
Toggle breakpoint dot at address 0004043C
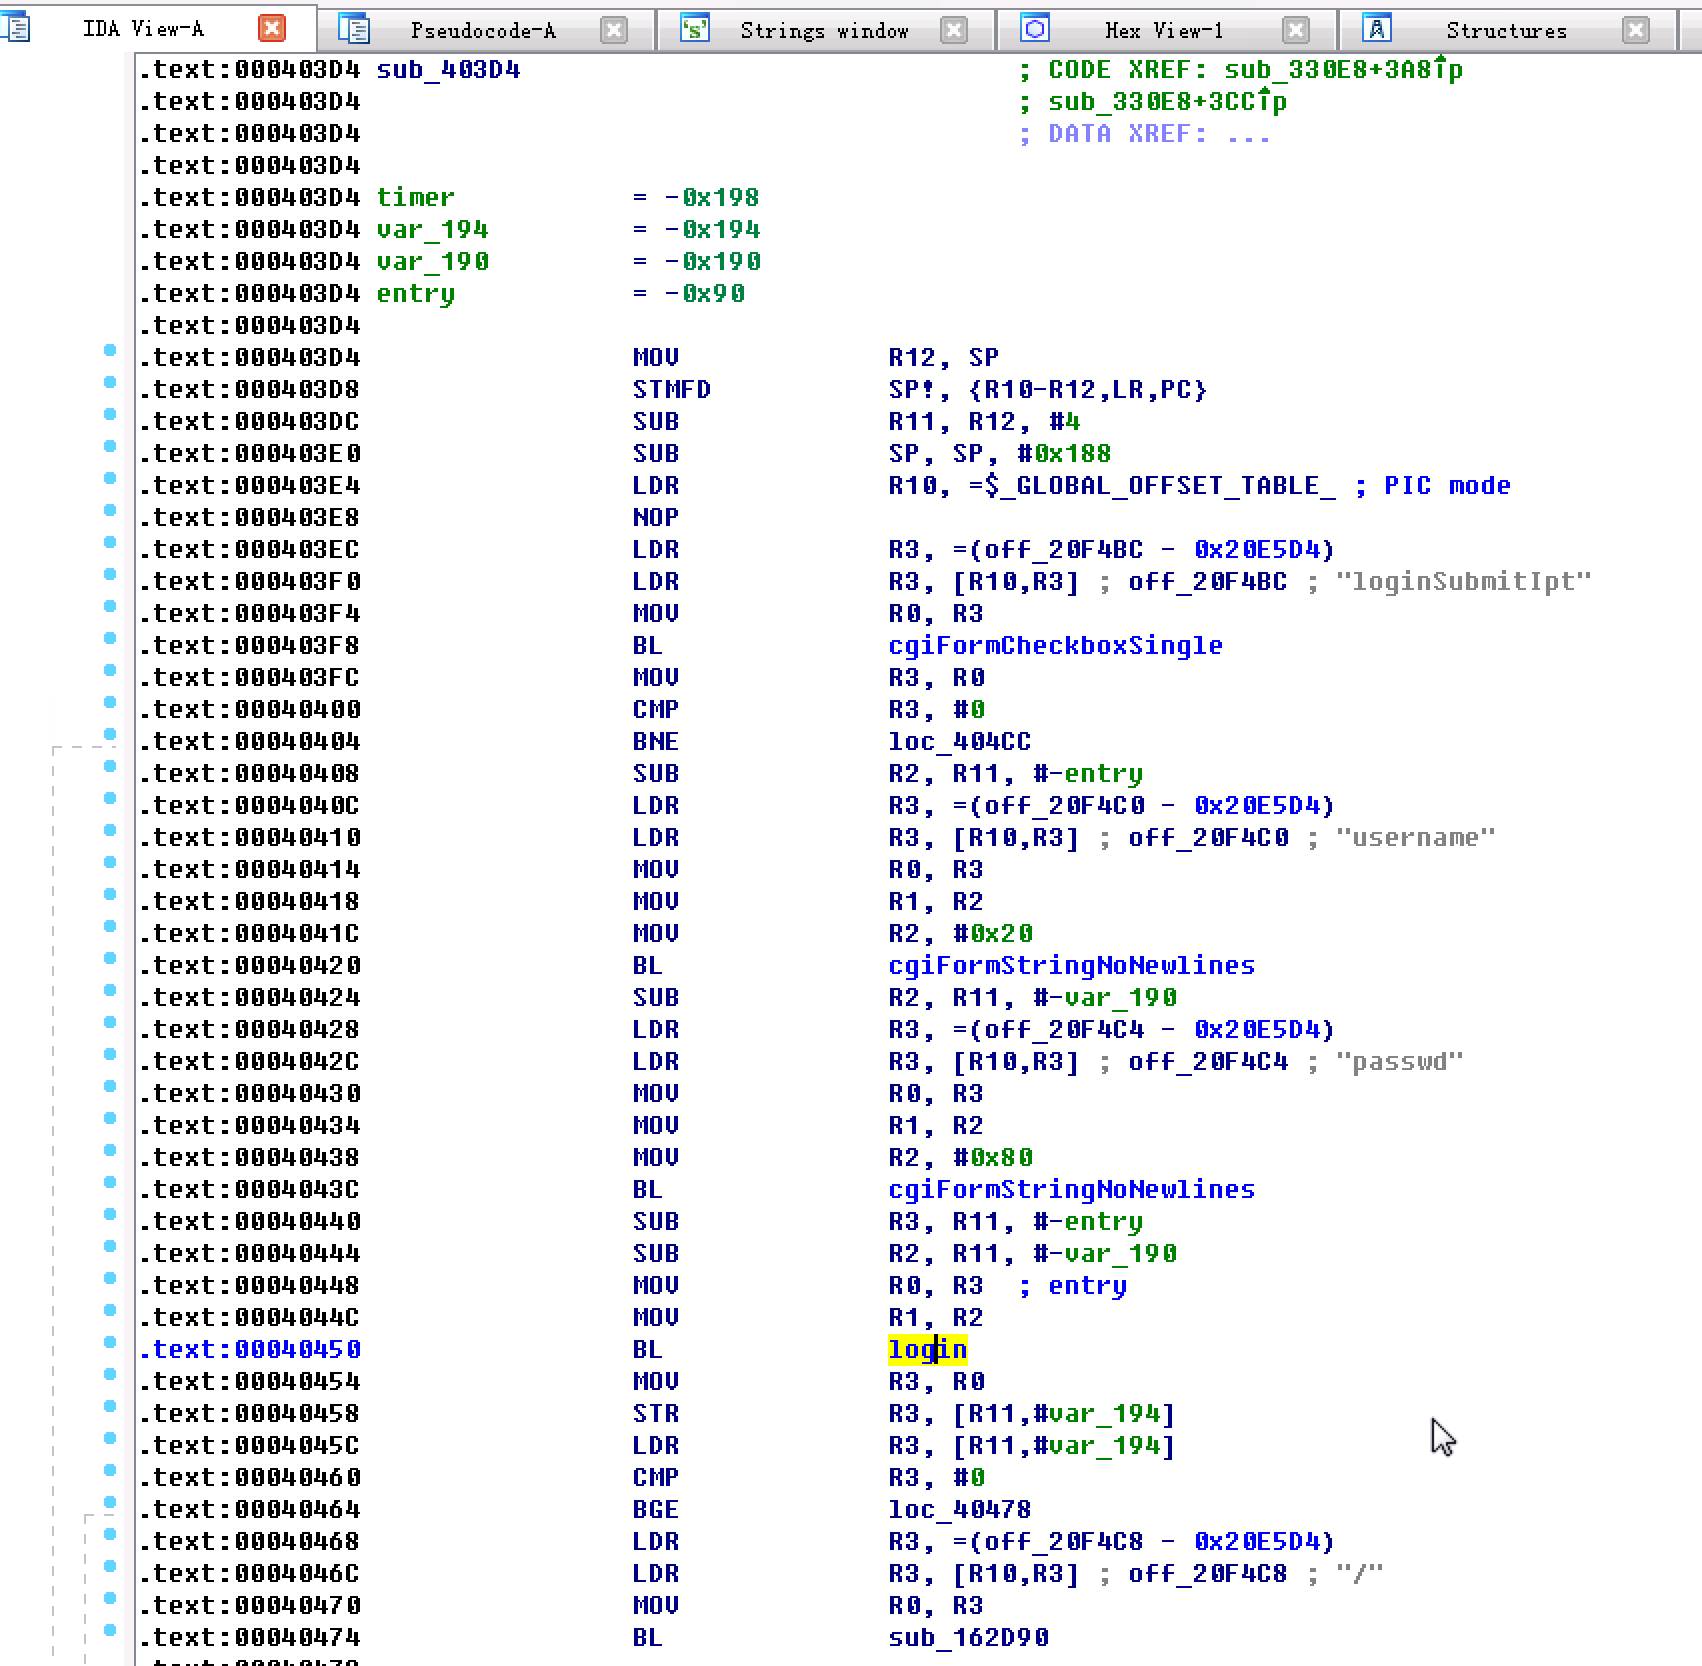tap(110, 1182)
